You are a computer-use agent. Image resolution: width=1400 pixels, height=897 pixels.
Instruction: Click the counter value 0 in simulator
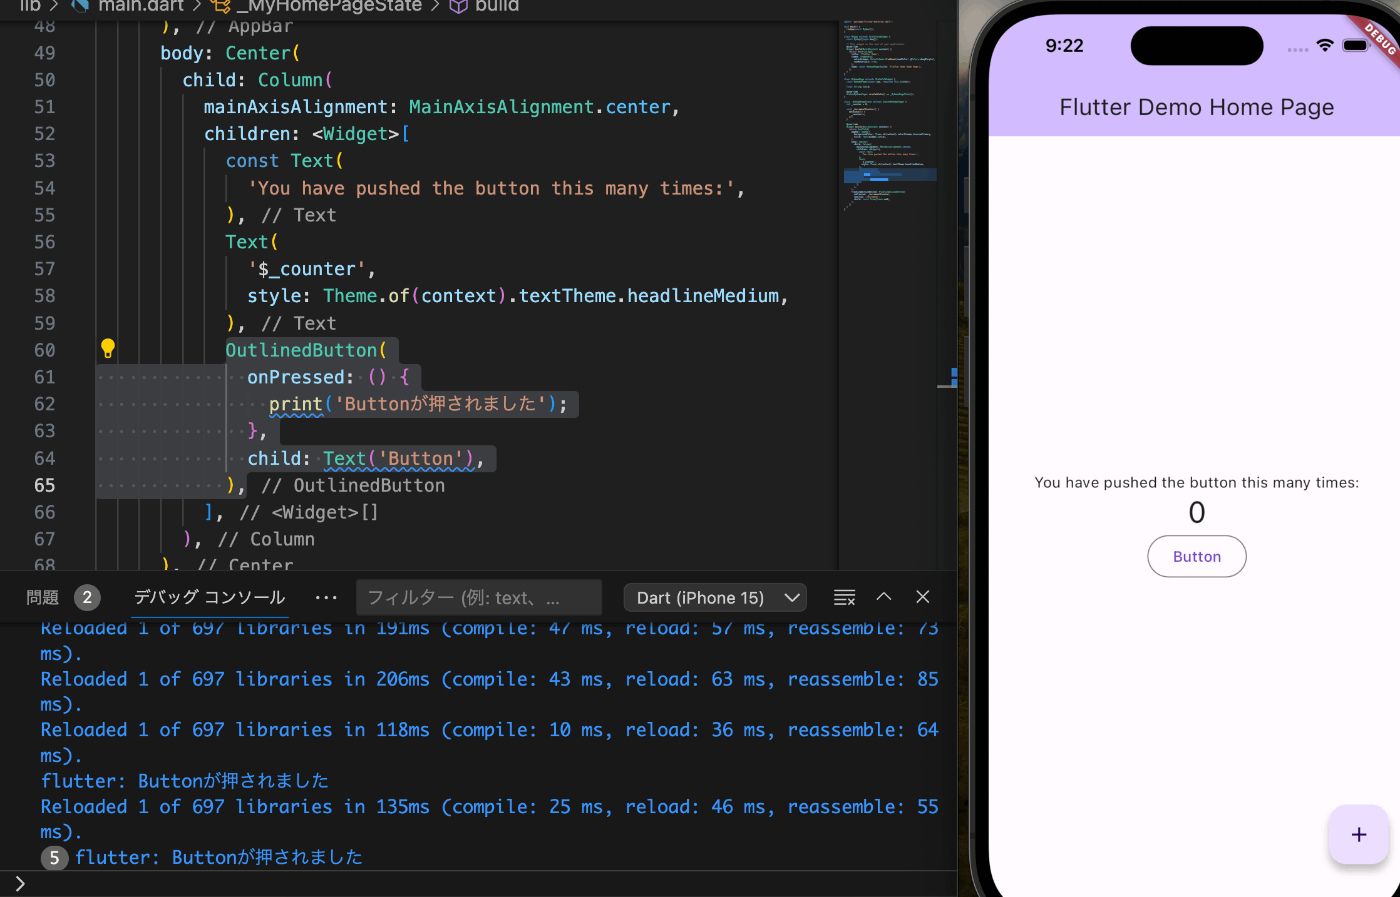coord(1197,513)
